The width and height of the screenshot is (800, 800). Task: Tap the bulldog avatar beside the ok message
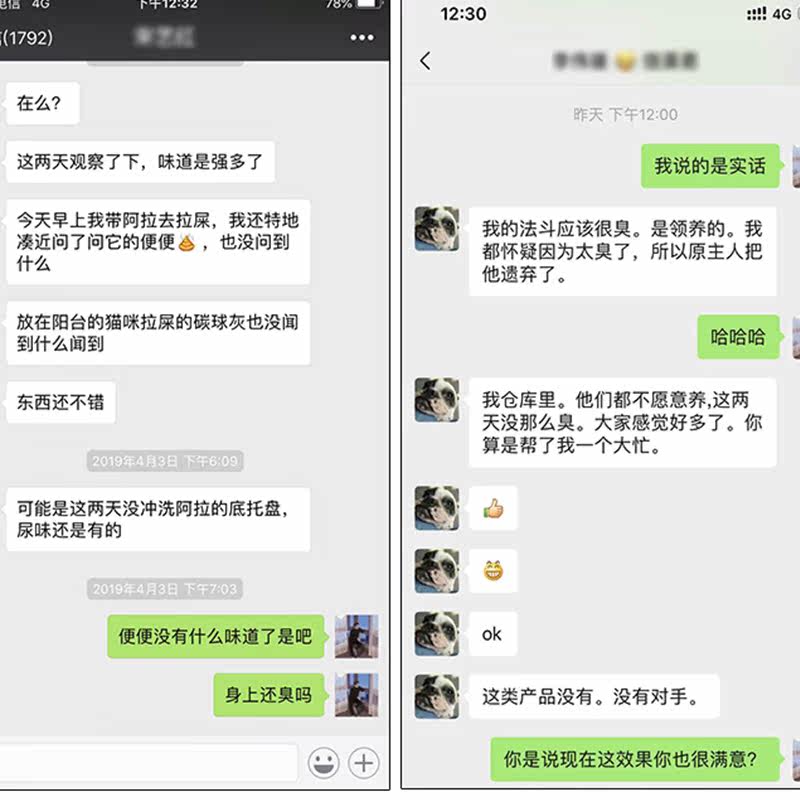coord(437,634)
